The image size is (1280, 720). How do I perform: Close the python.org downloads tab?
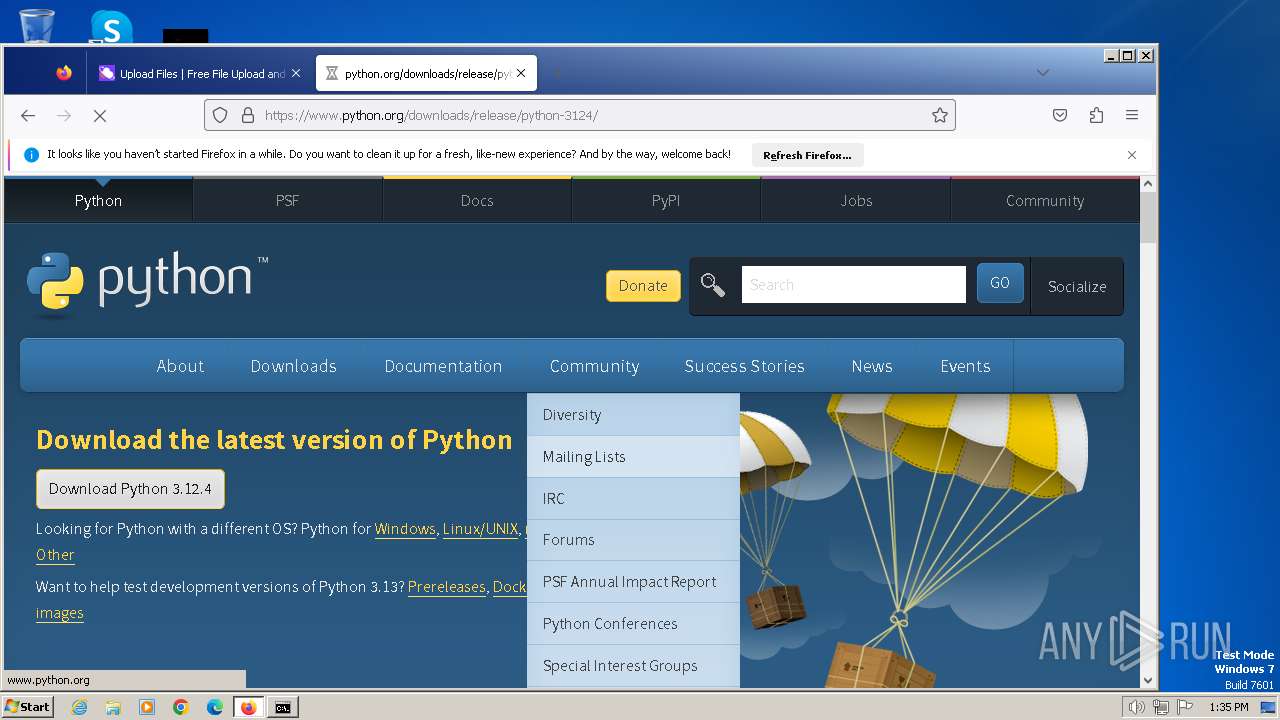[521, 73]
